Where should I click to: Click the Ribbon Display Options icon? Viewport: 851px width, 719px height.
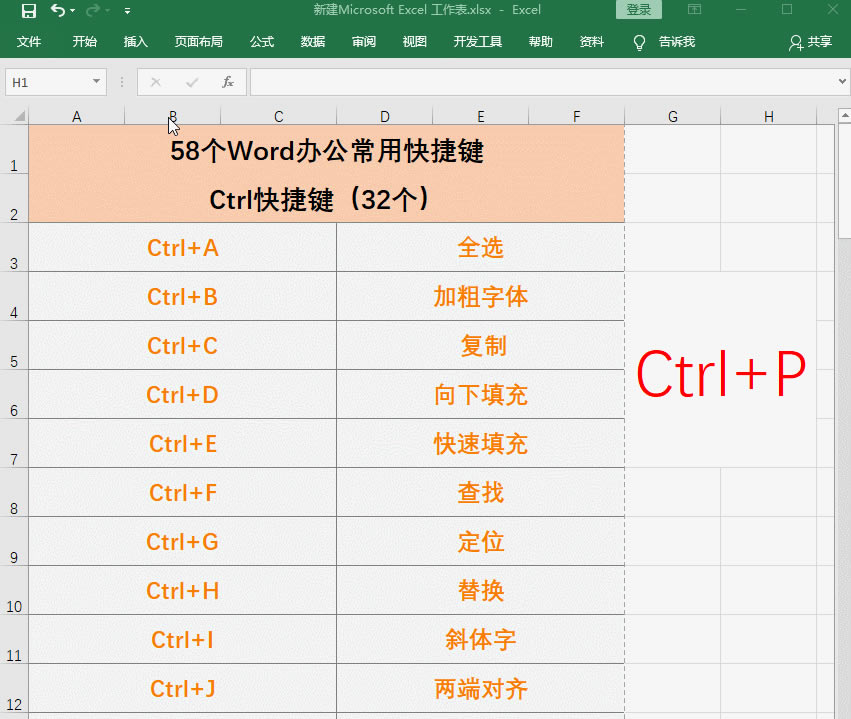695,10
